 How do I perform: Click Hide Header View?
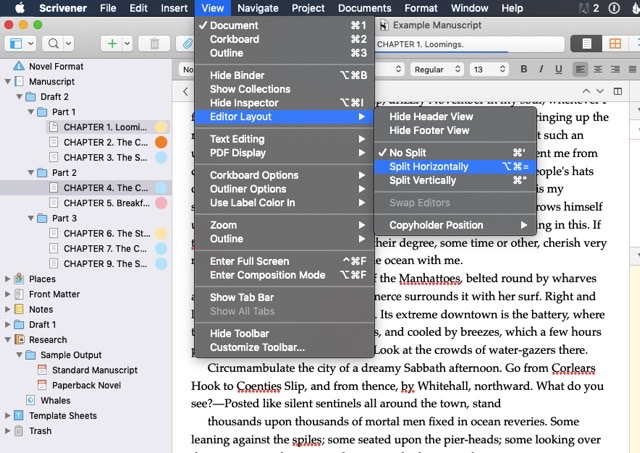[455, 116]
